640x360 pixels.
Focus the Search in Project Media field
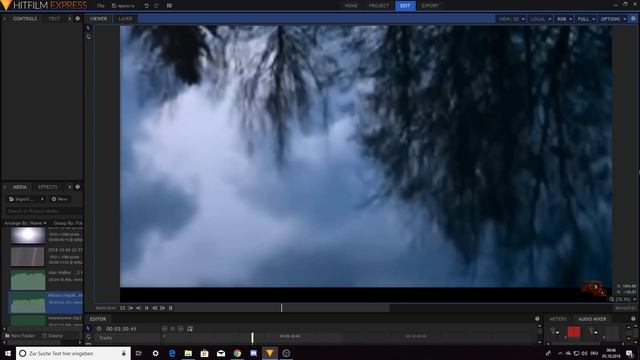pyautogui.click(x=43, y=211)
